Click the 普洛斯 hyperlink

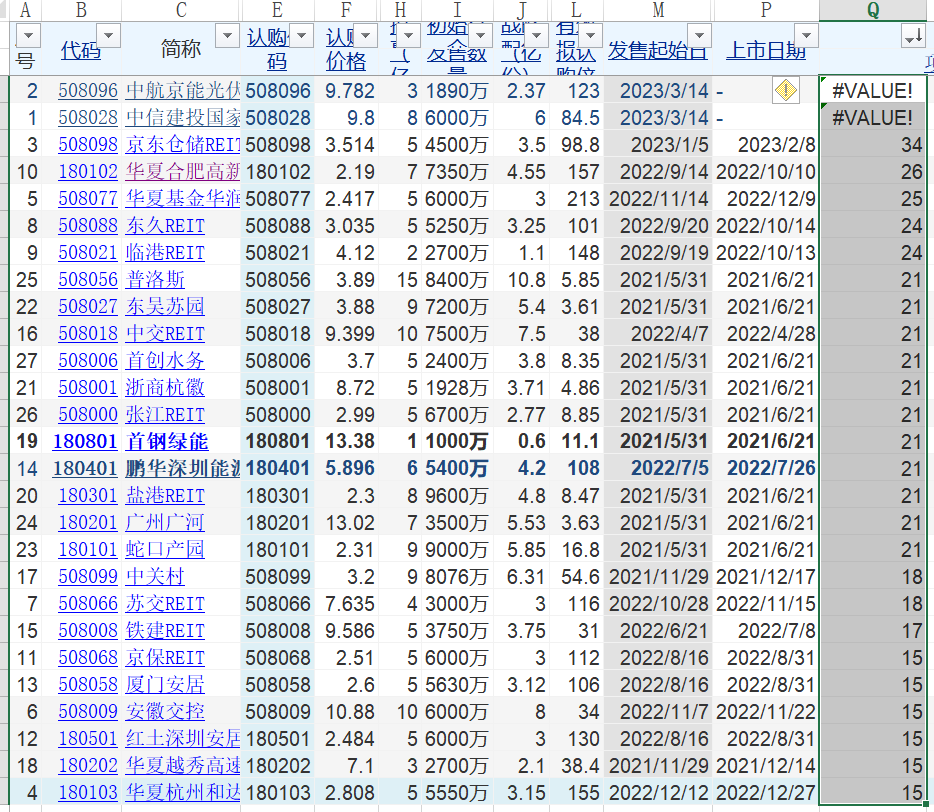coord(155,280)
